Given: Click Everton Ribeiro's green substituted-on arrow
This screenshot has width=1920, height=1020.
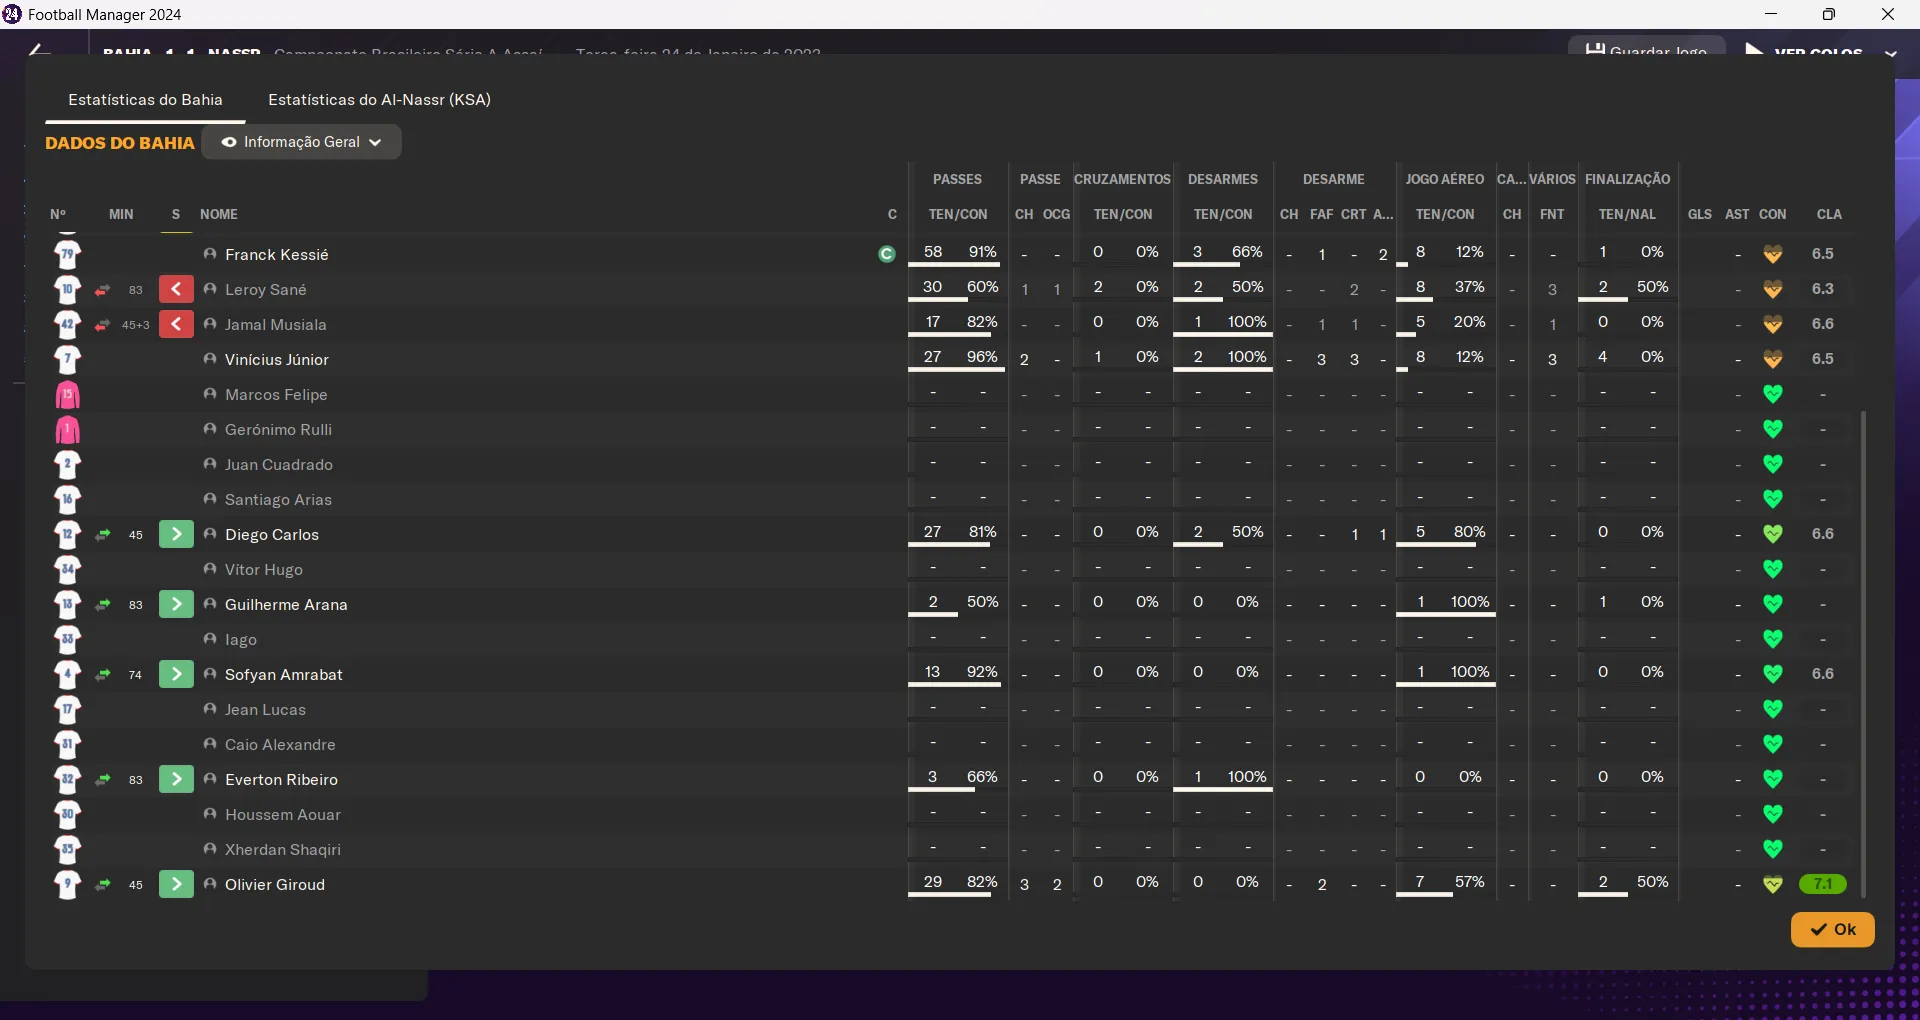Looking at the screenshot, I should [x=176, y=780].
